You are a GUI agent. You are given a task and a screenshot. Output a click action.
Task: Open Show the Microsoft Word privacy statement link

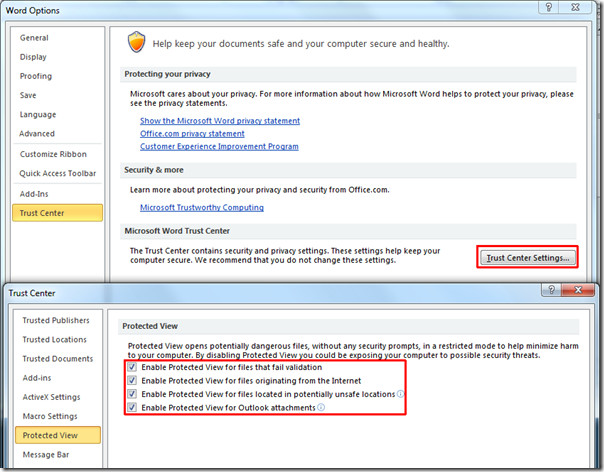pyautogui.click(x=220, y=121)
